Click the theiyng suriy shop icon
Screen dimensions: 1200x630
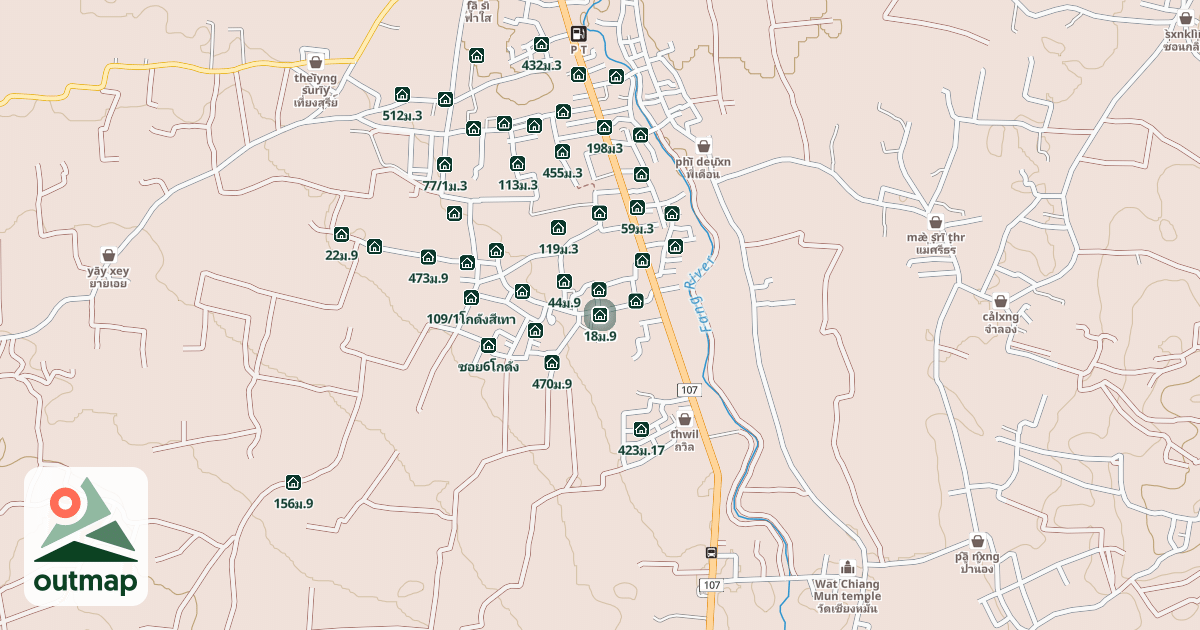click(316, 62)
